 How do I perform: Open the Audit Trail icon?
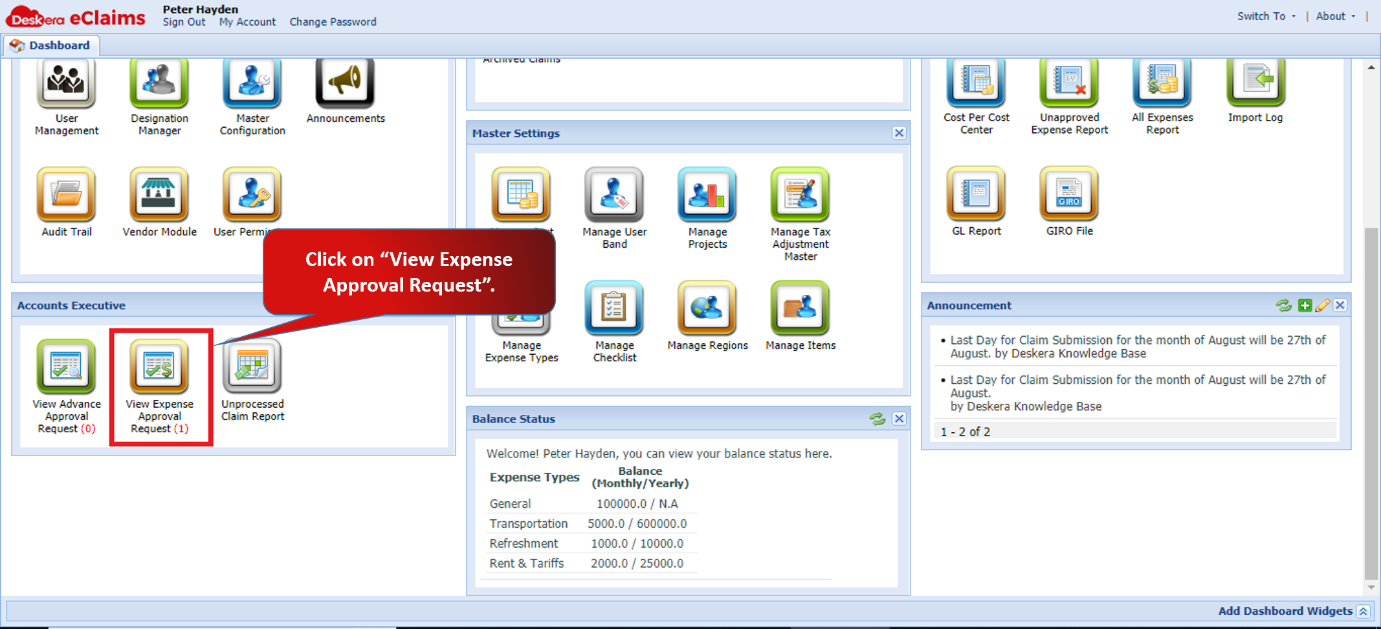(67, 194)
